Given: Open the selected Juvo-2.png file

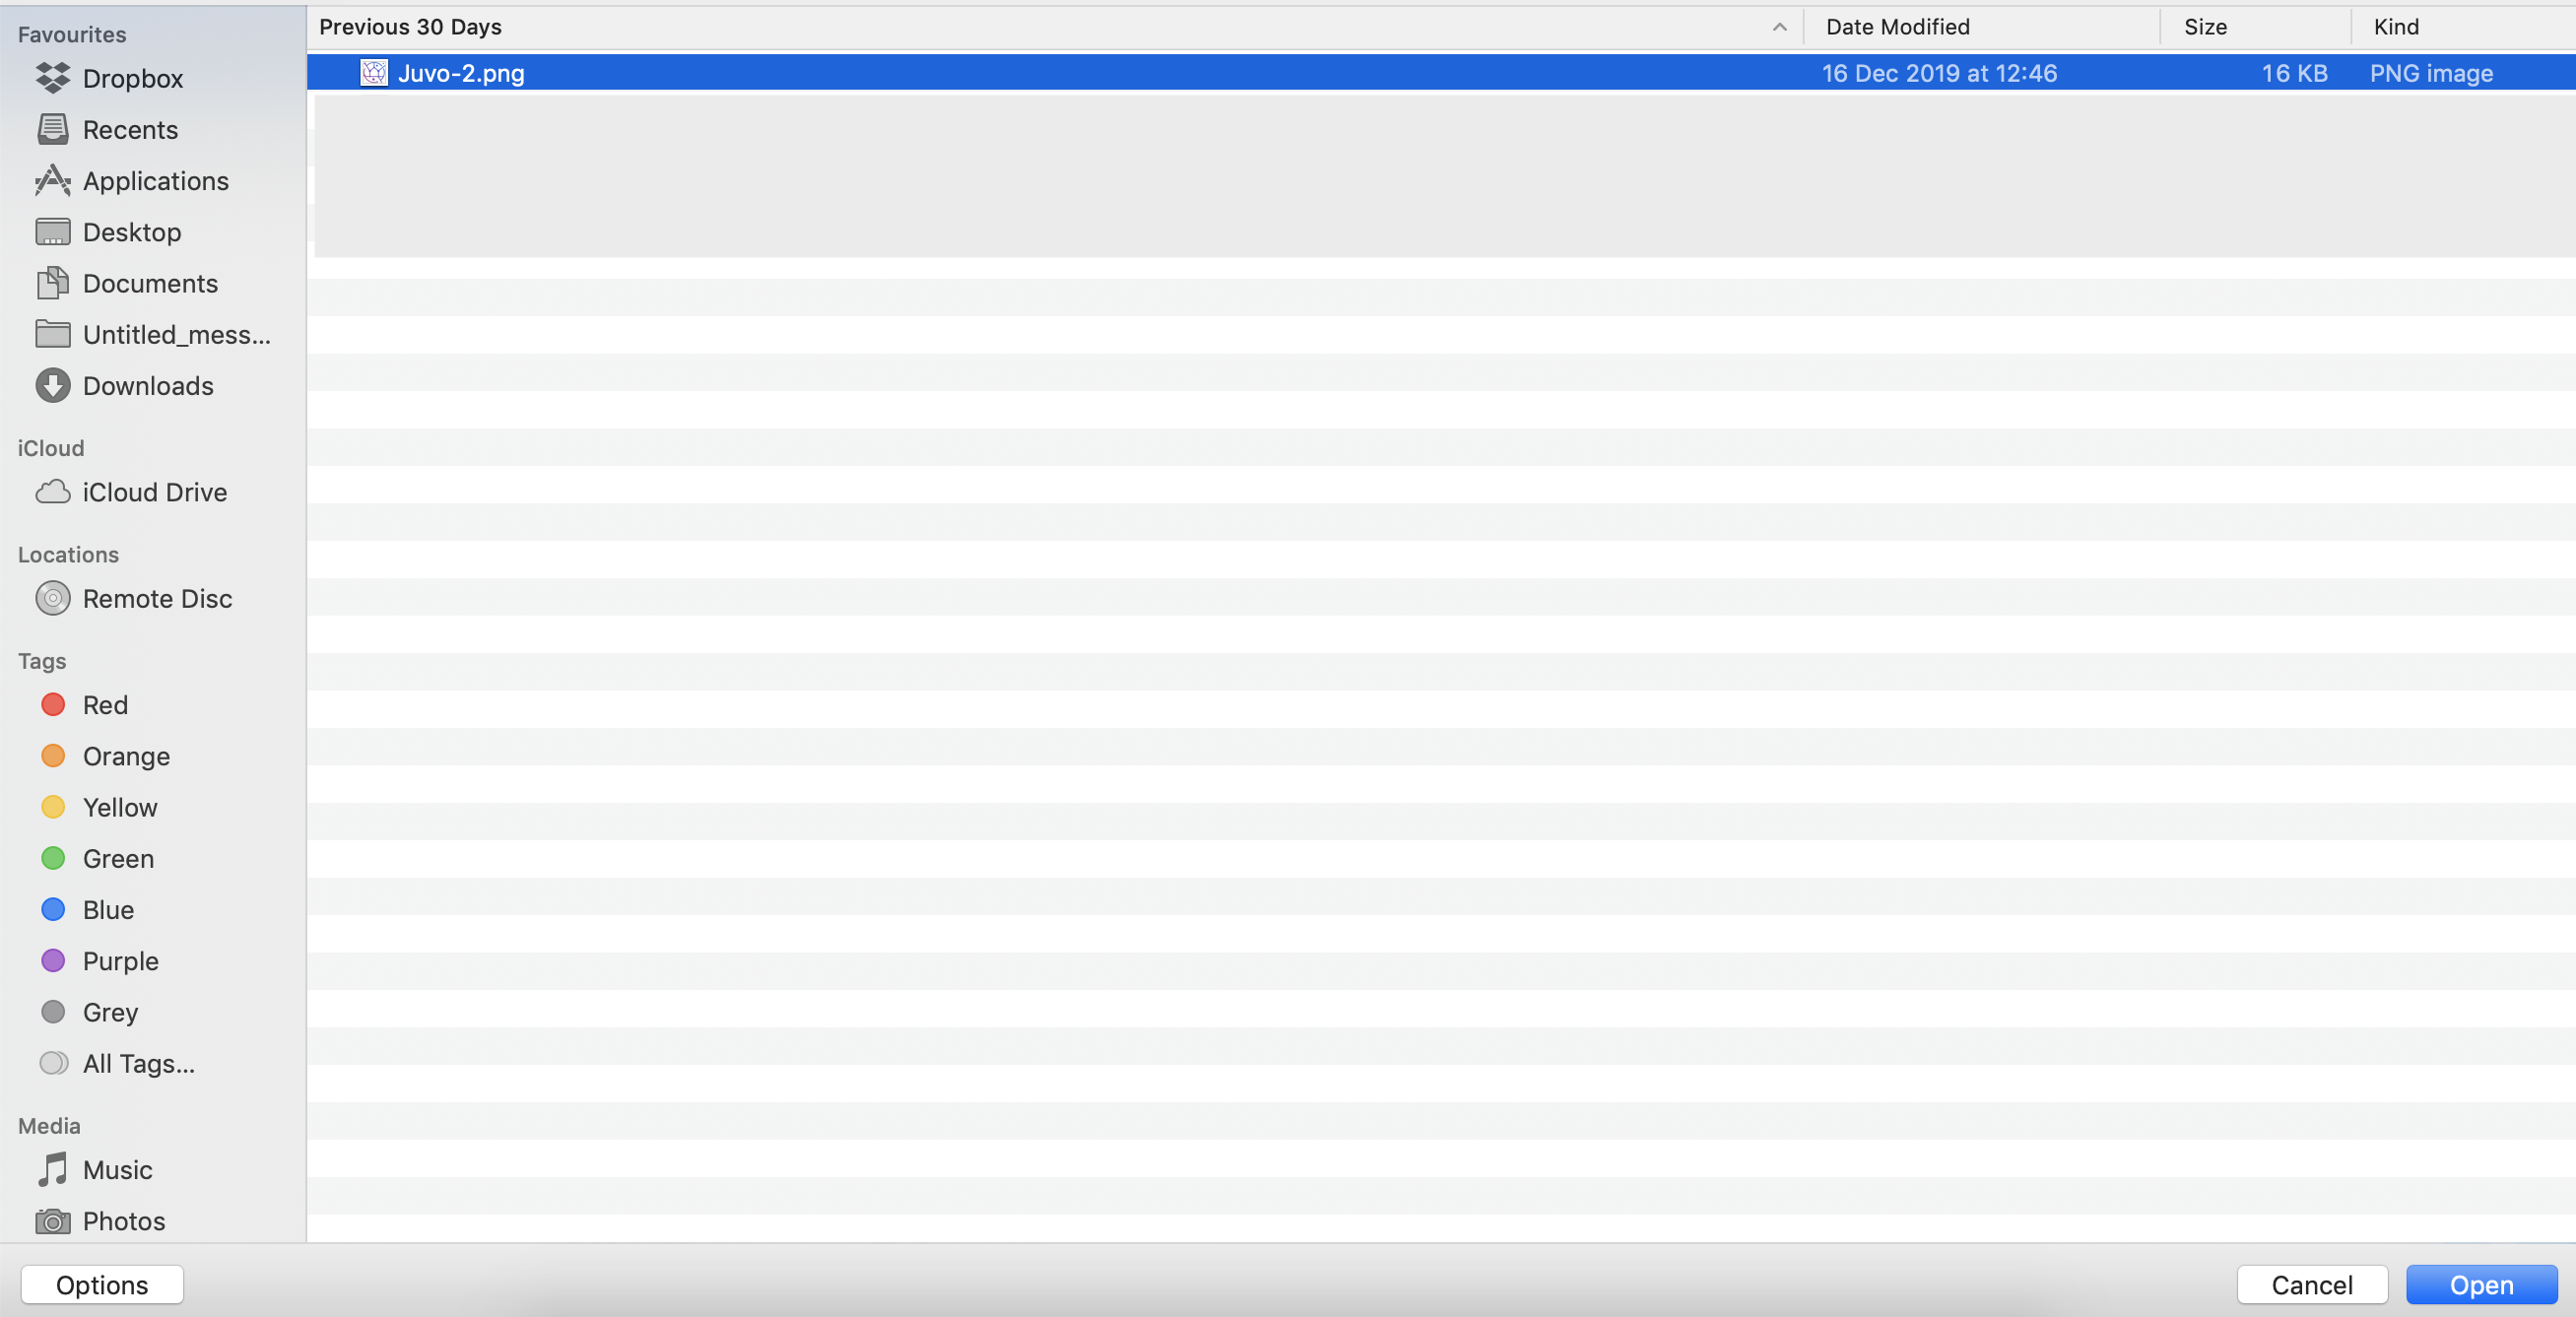Looking at the screenshot, I should [x=2480, y=1284].
